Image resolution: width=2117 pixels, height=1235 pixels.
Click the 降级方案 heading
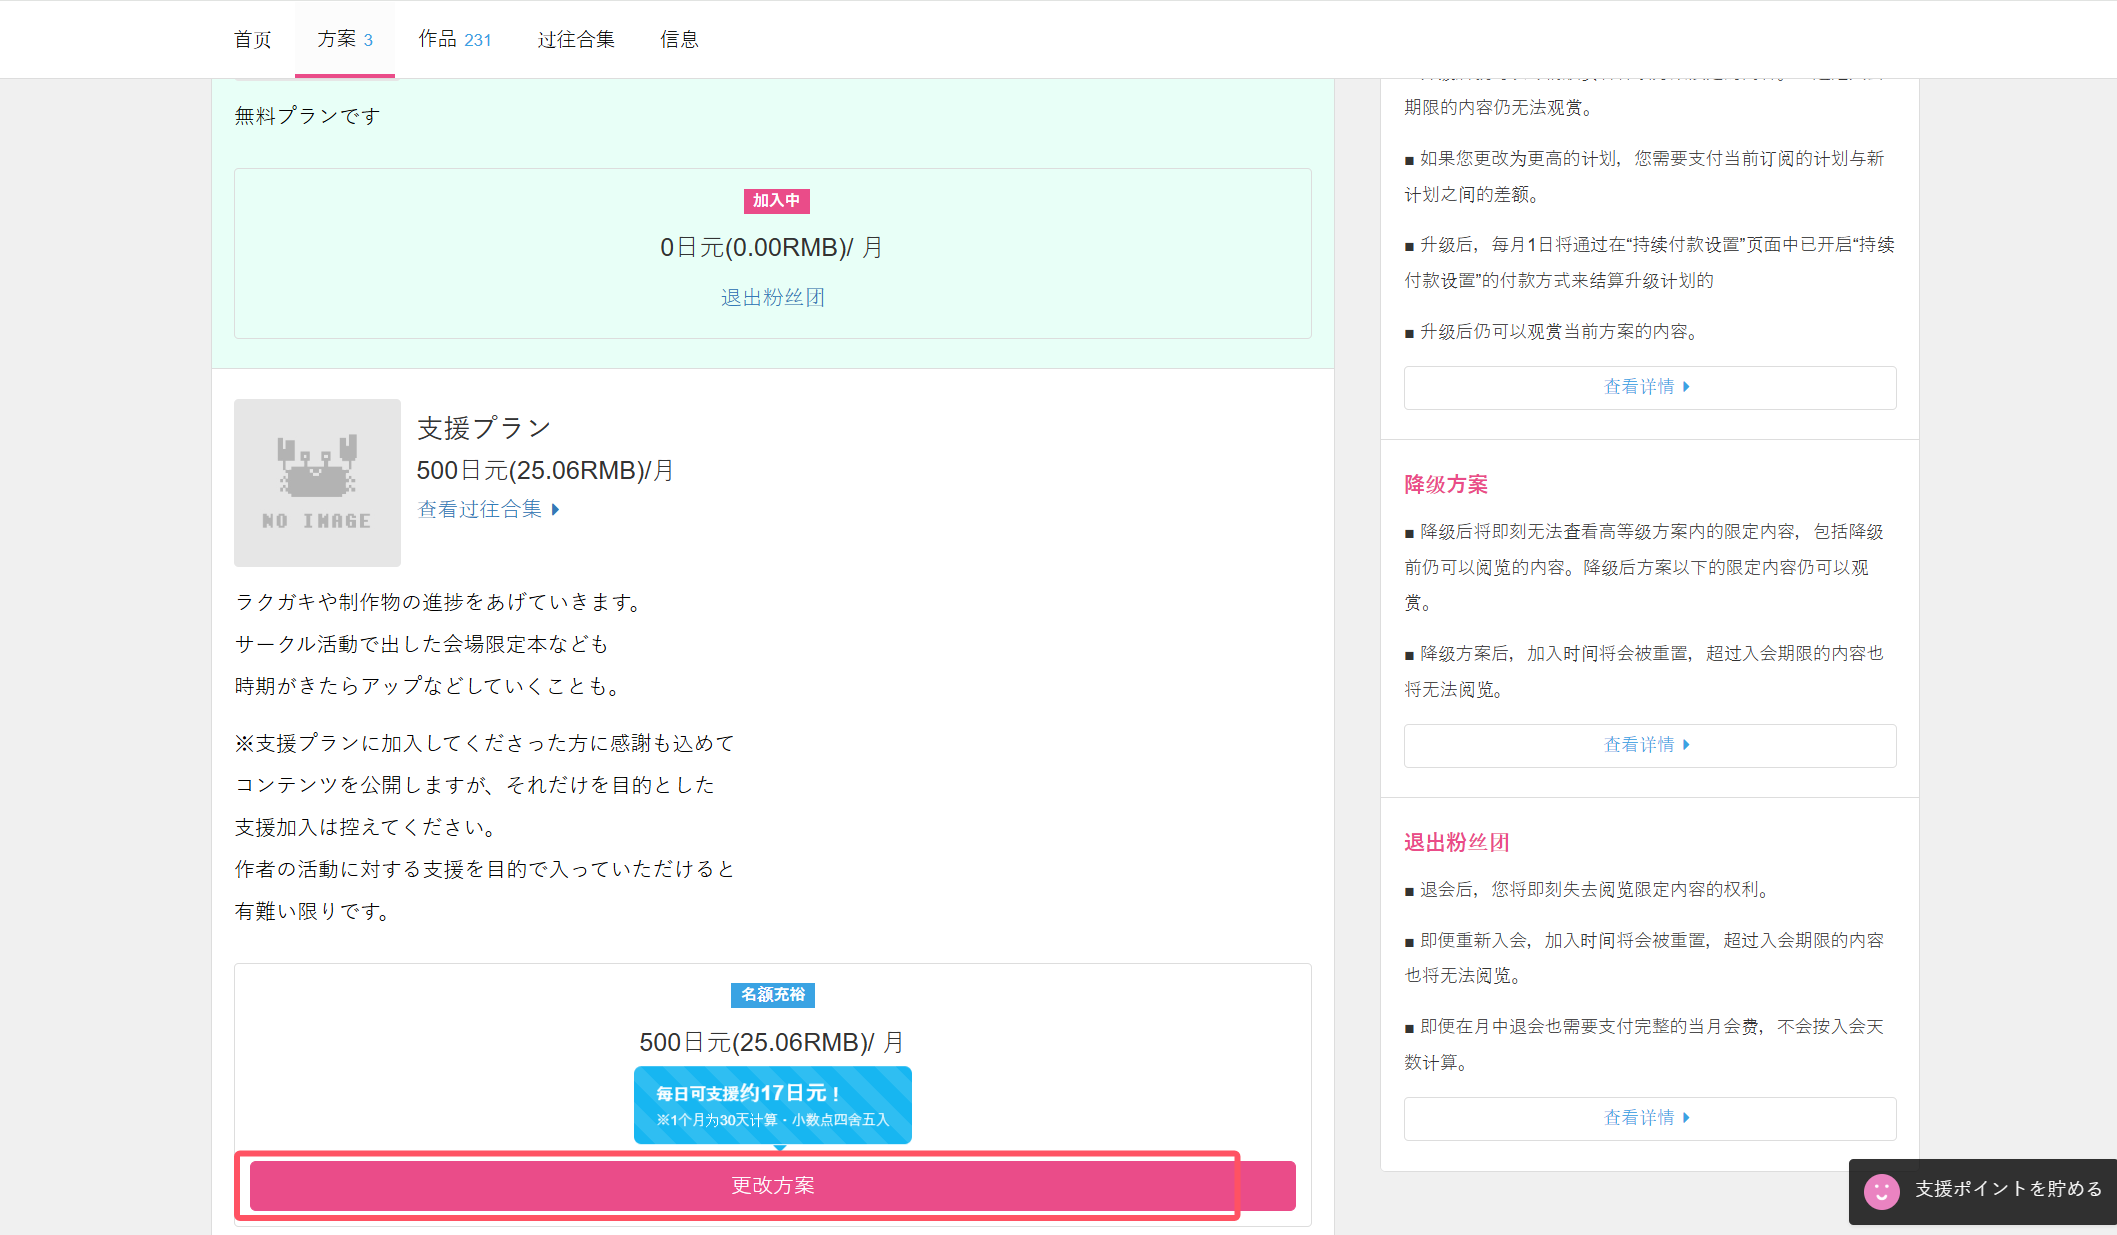click(x=1445, y=485)
